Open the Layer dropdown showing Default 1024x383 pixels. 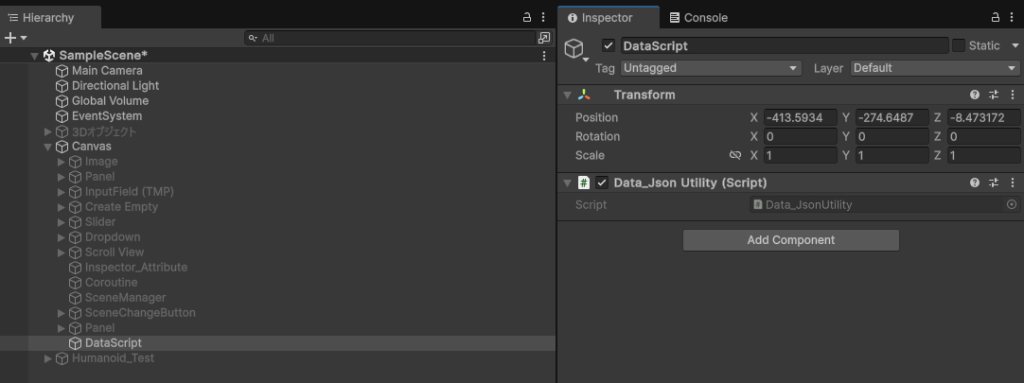point(935,68)
